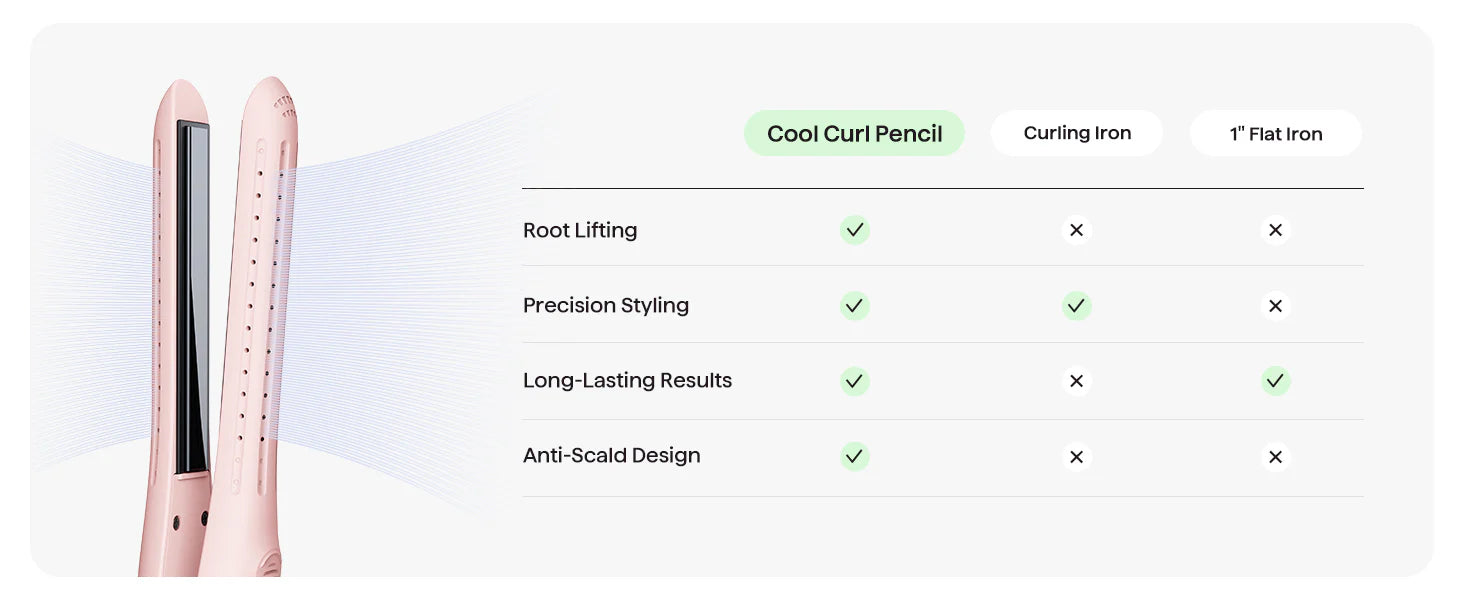Image resolution: width=1464 pixels, height=600 pixels.
Task: Click the Long-Lasting Results feature label
Action: click(627, 380)
